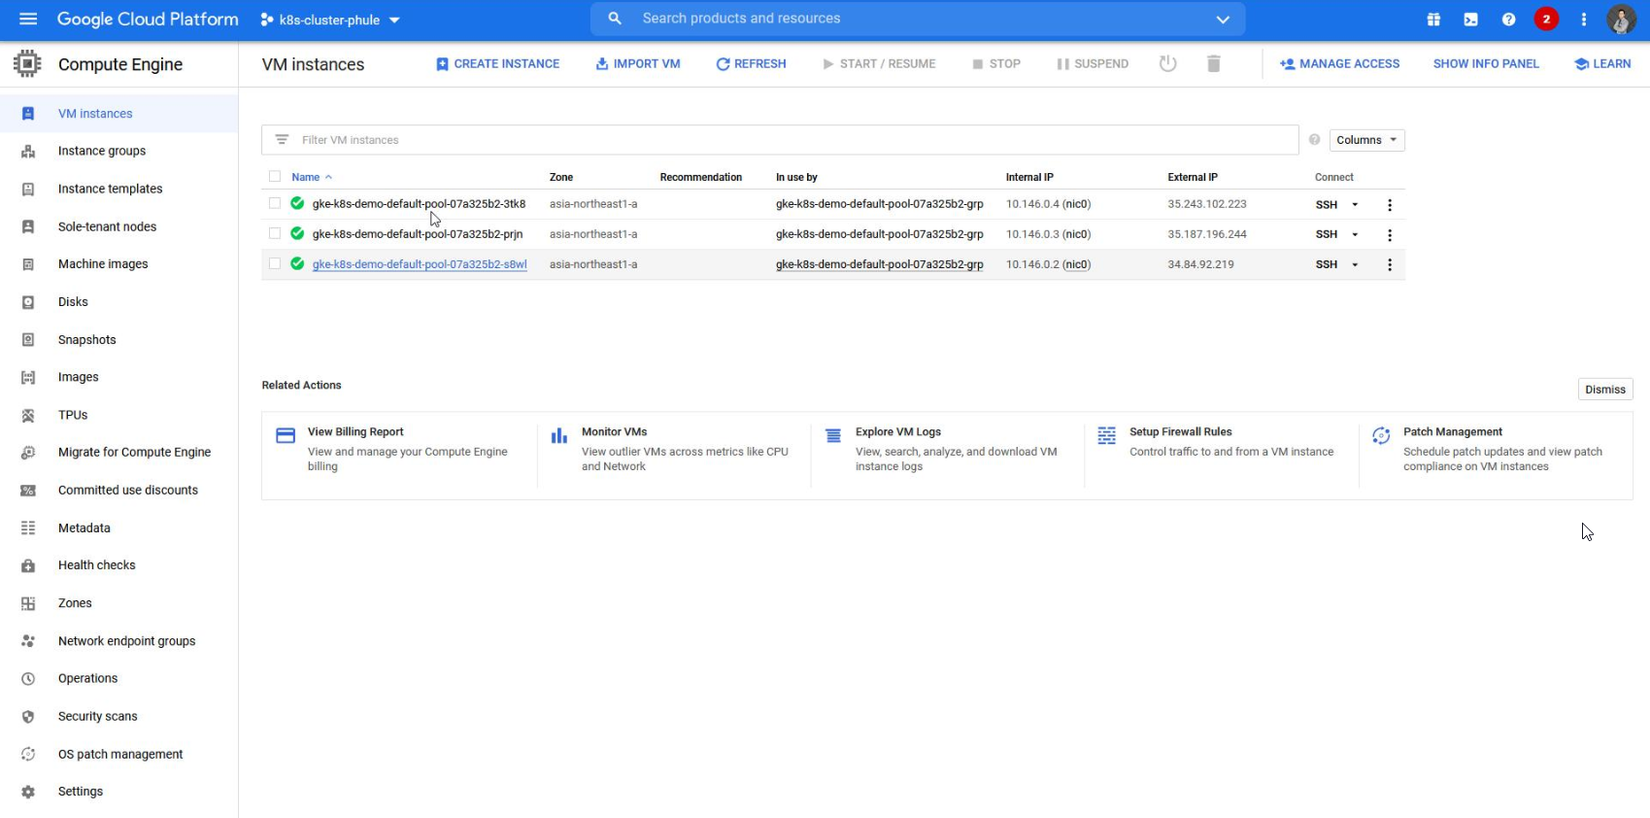Connect via SSH to instance prjn
1650x818 pixels.
pos(1326,235)
